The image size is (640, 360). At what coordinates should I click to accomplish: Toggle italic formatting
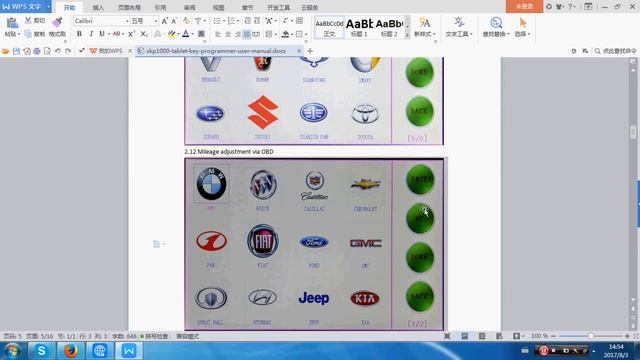(91, 34)
